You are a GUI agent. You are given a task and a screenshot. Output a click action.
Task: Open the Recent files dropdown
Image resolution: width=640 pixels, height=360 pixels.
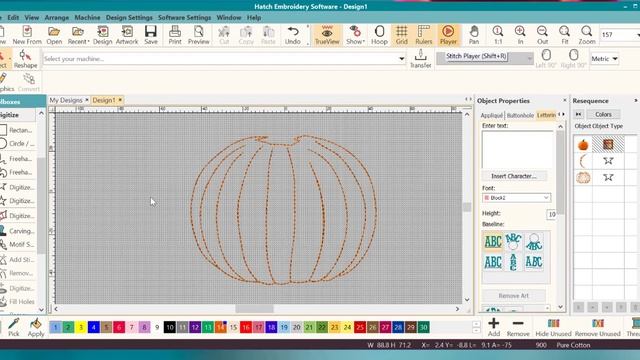[x=78, y=35]
